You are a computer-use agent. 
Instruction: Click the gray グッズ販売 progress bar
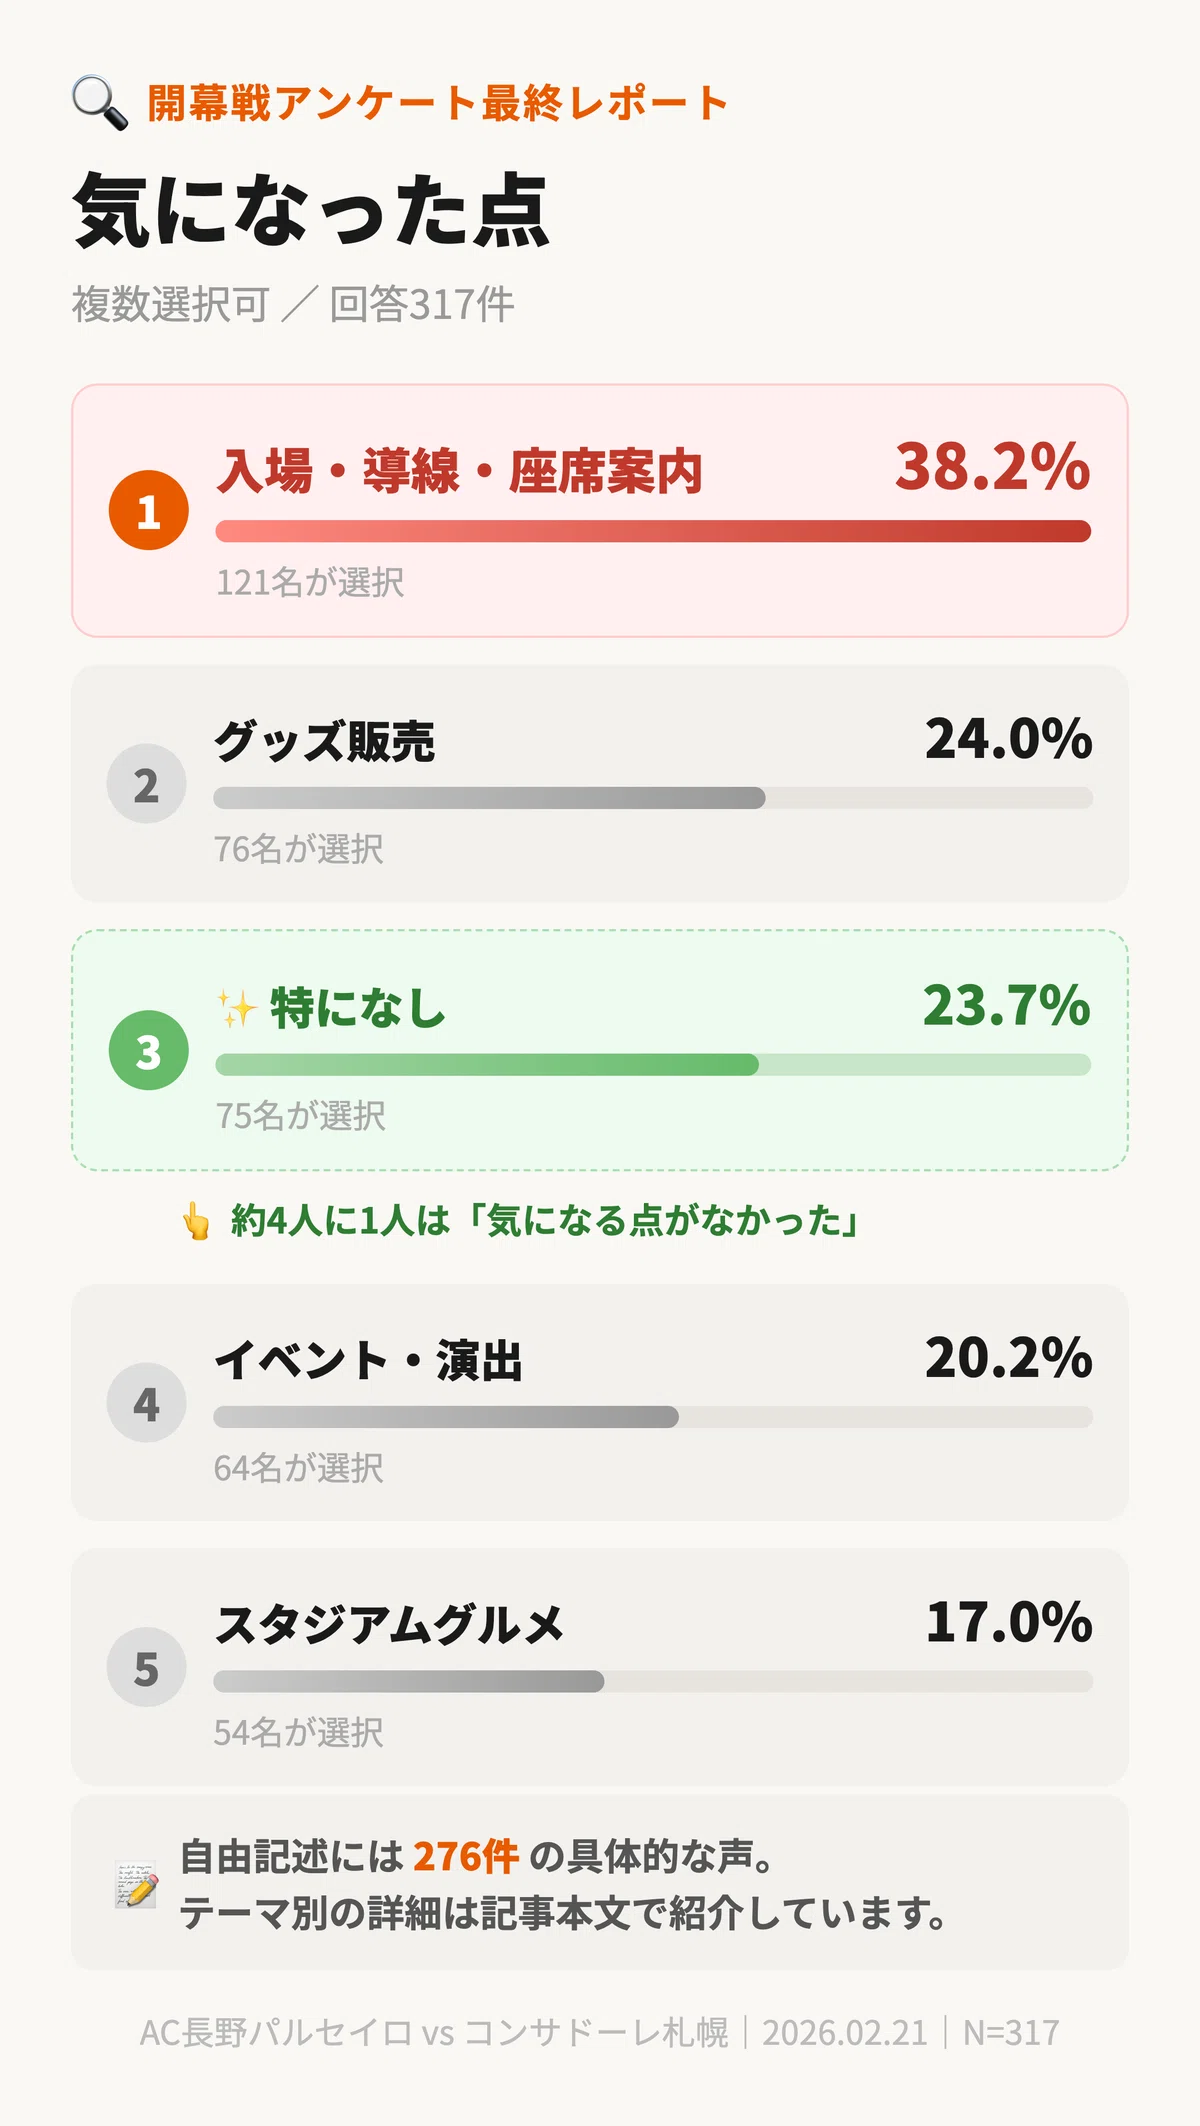tap(653, 798)
